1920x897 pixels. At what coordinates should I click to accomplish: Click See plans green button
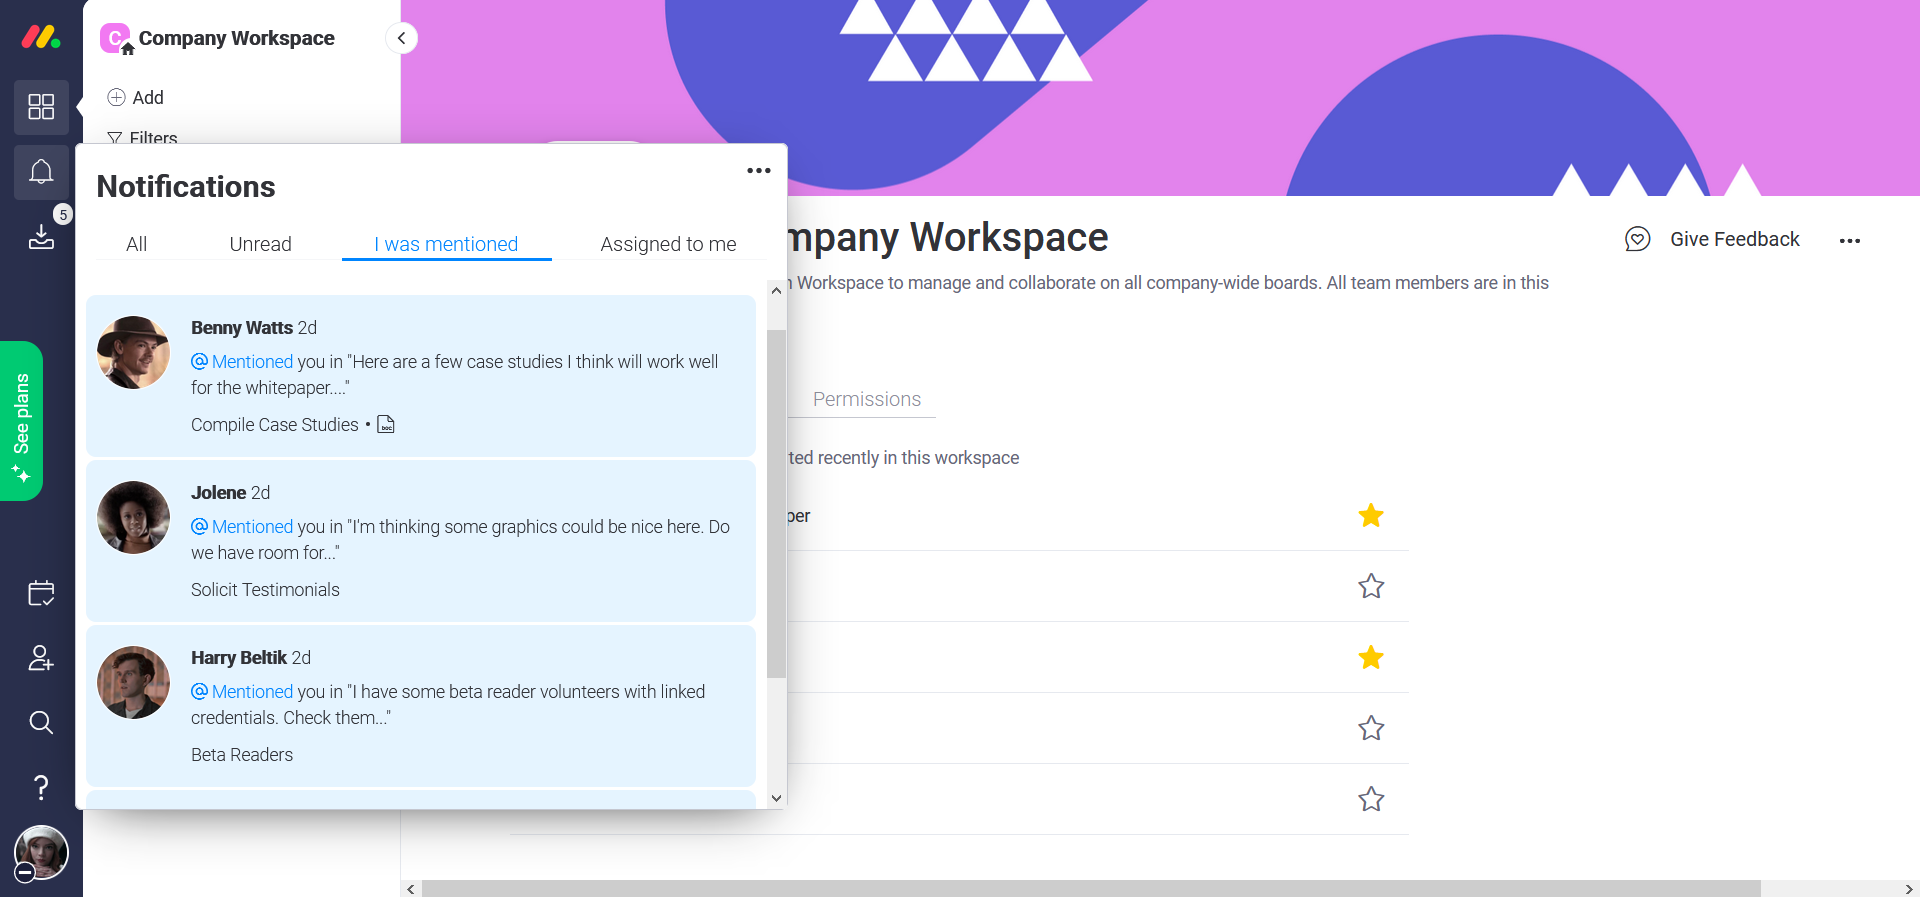point(21,421)
